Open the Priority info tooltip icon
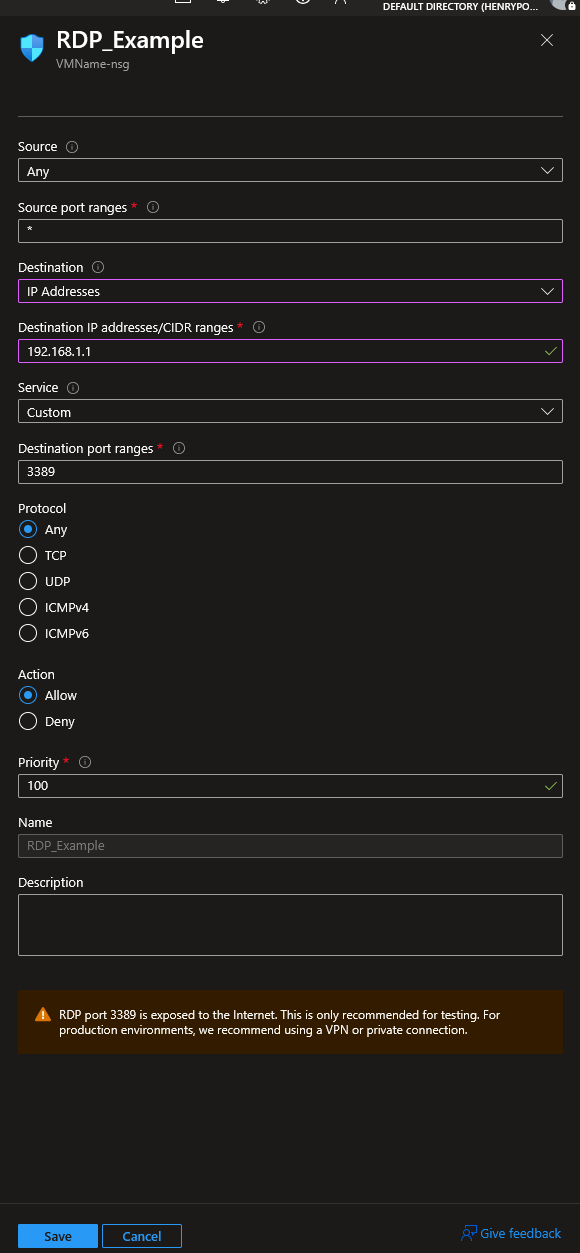Viewport: 580px width, 1253px height. pyautogui.click(x=85, y=762)
